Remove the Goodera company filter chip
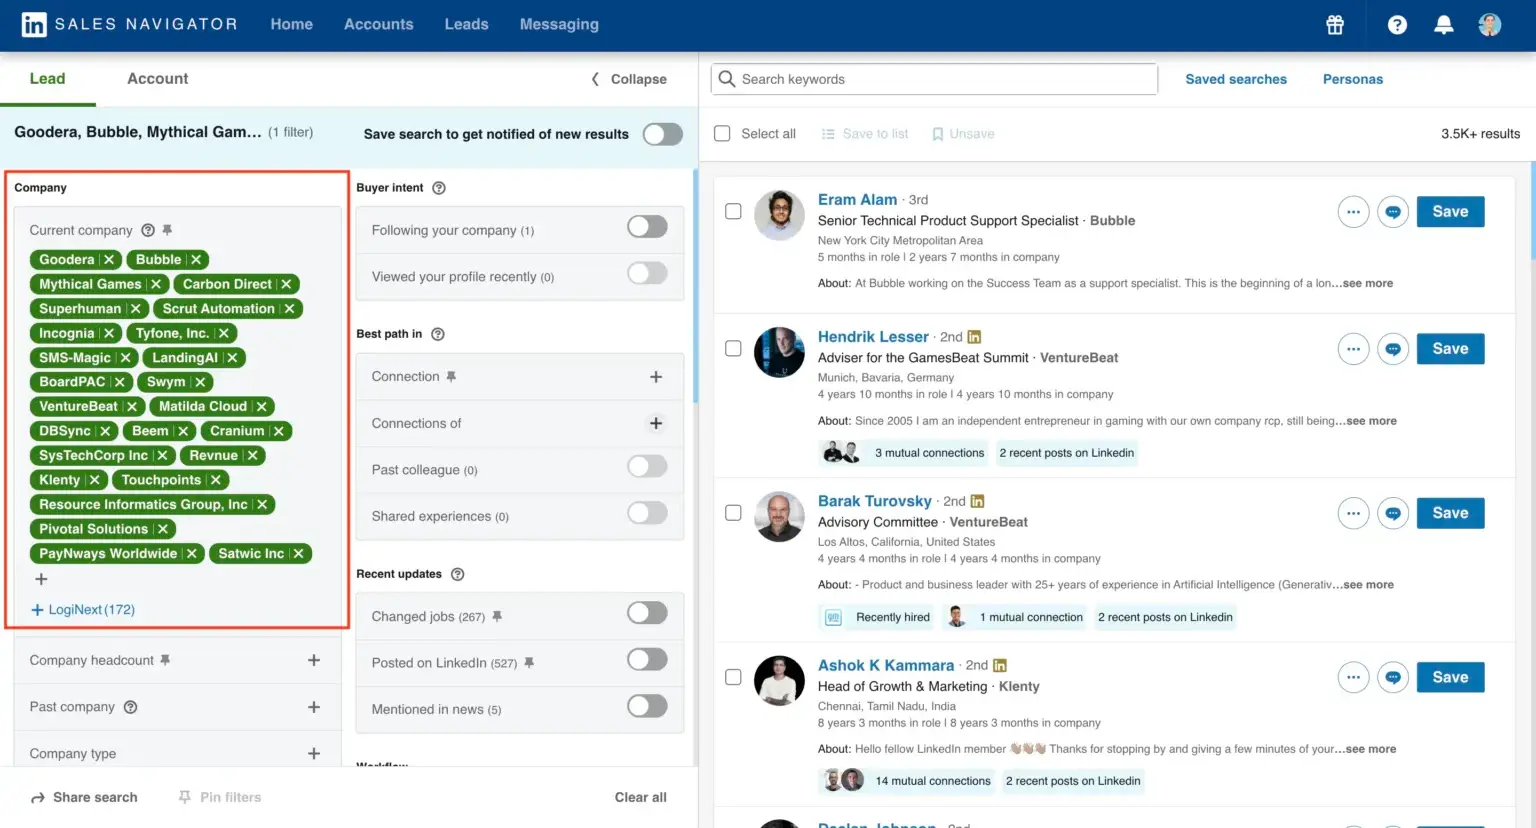Image resolution: width=1536 pixels, height=828 pixels. point(109,260)
